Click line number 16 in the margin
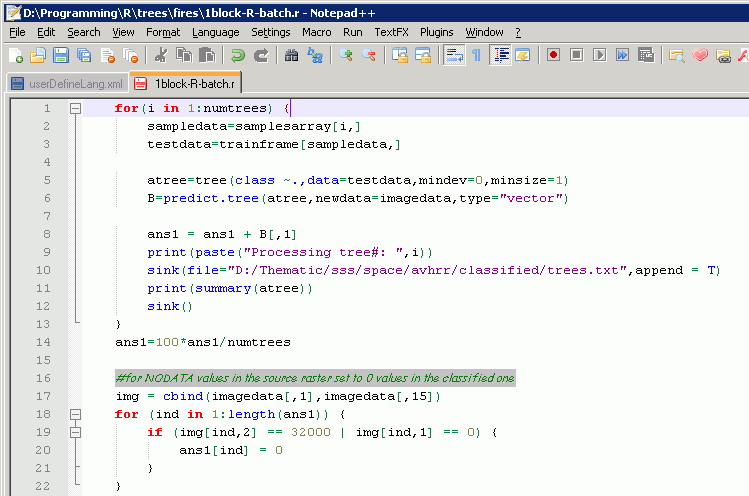Image resolution: width=749 pixels, height=496 pixels. point(44,378)
